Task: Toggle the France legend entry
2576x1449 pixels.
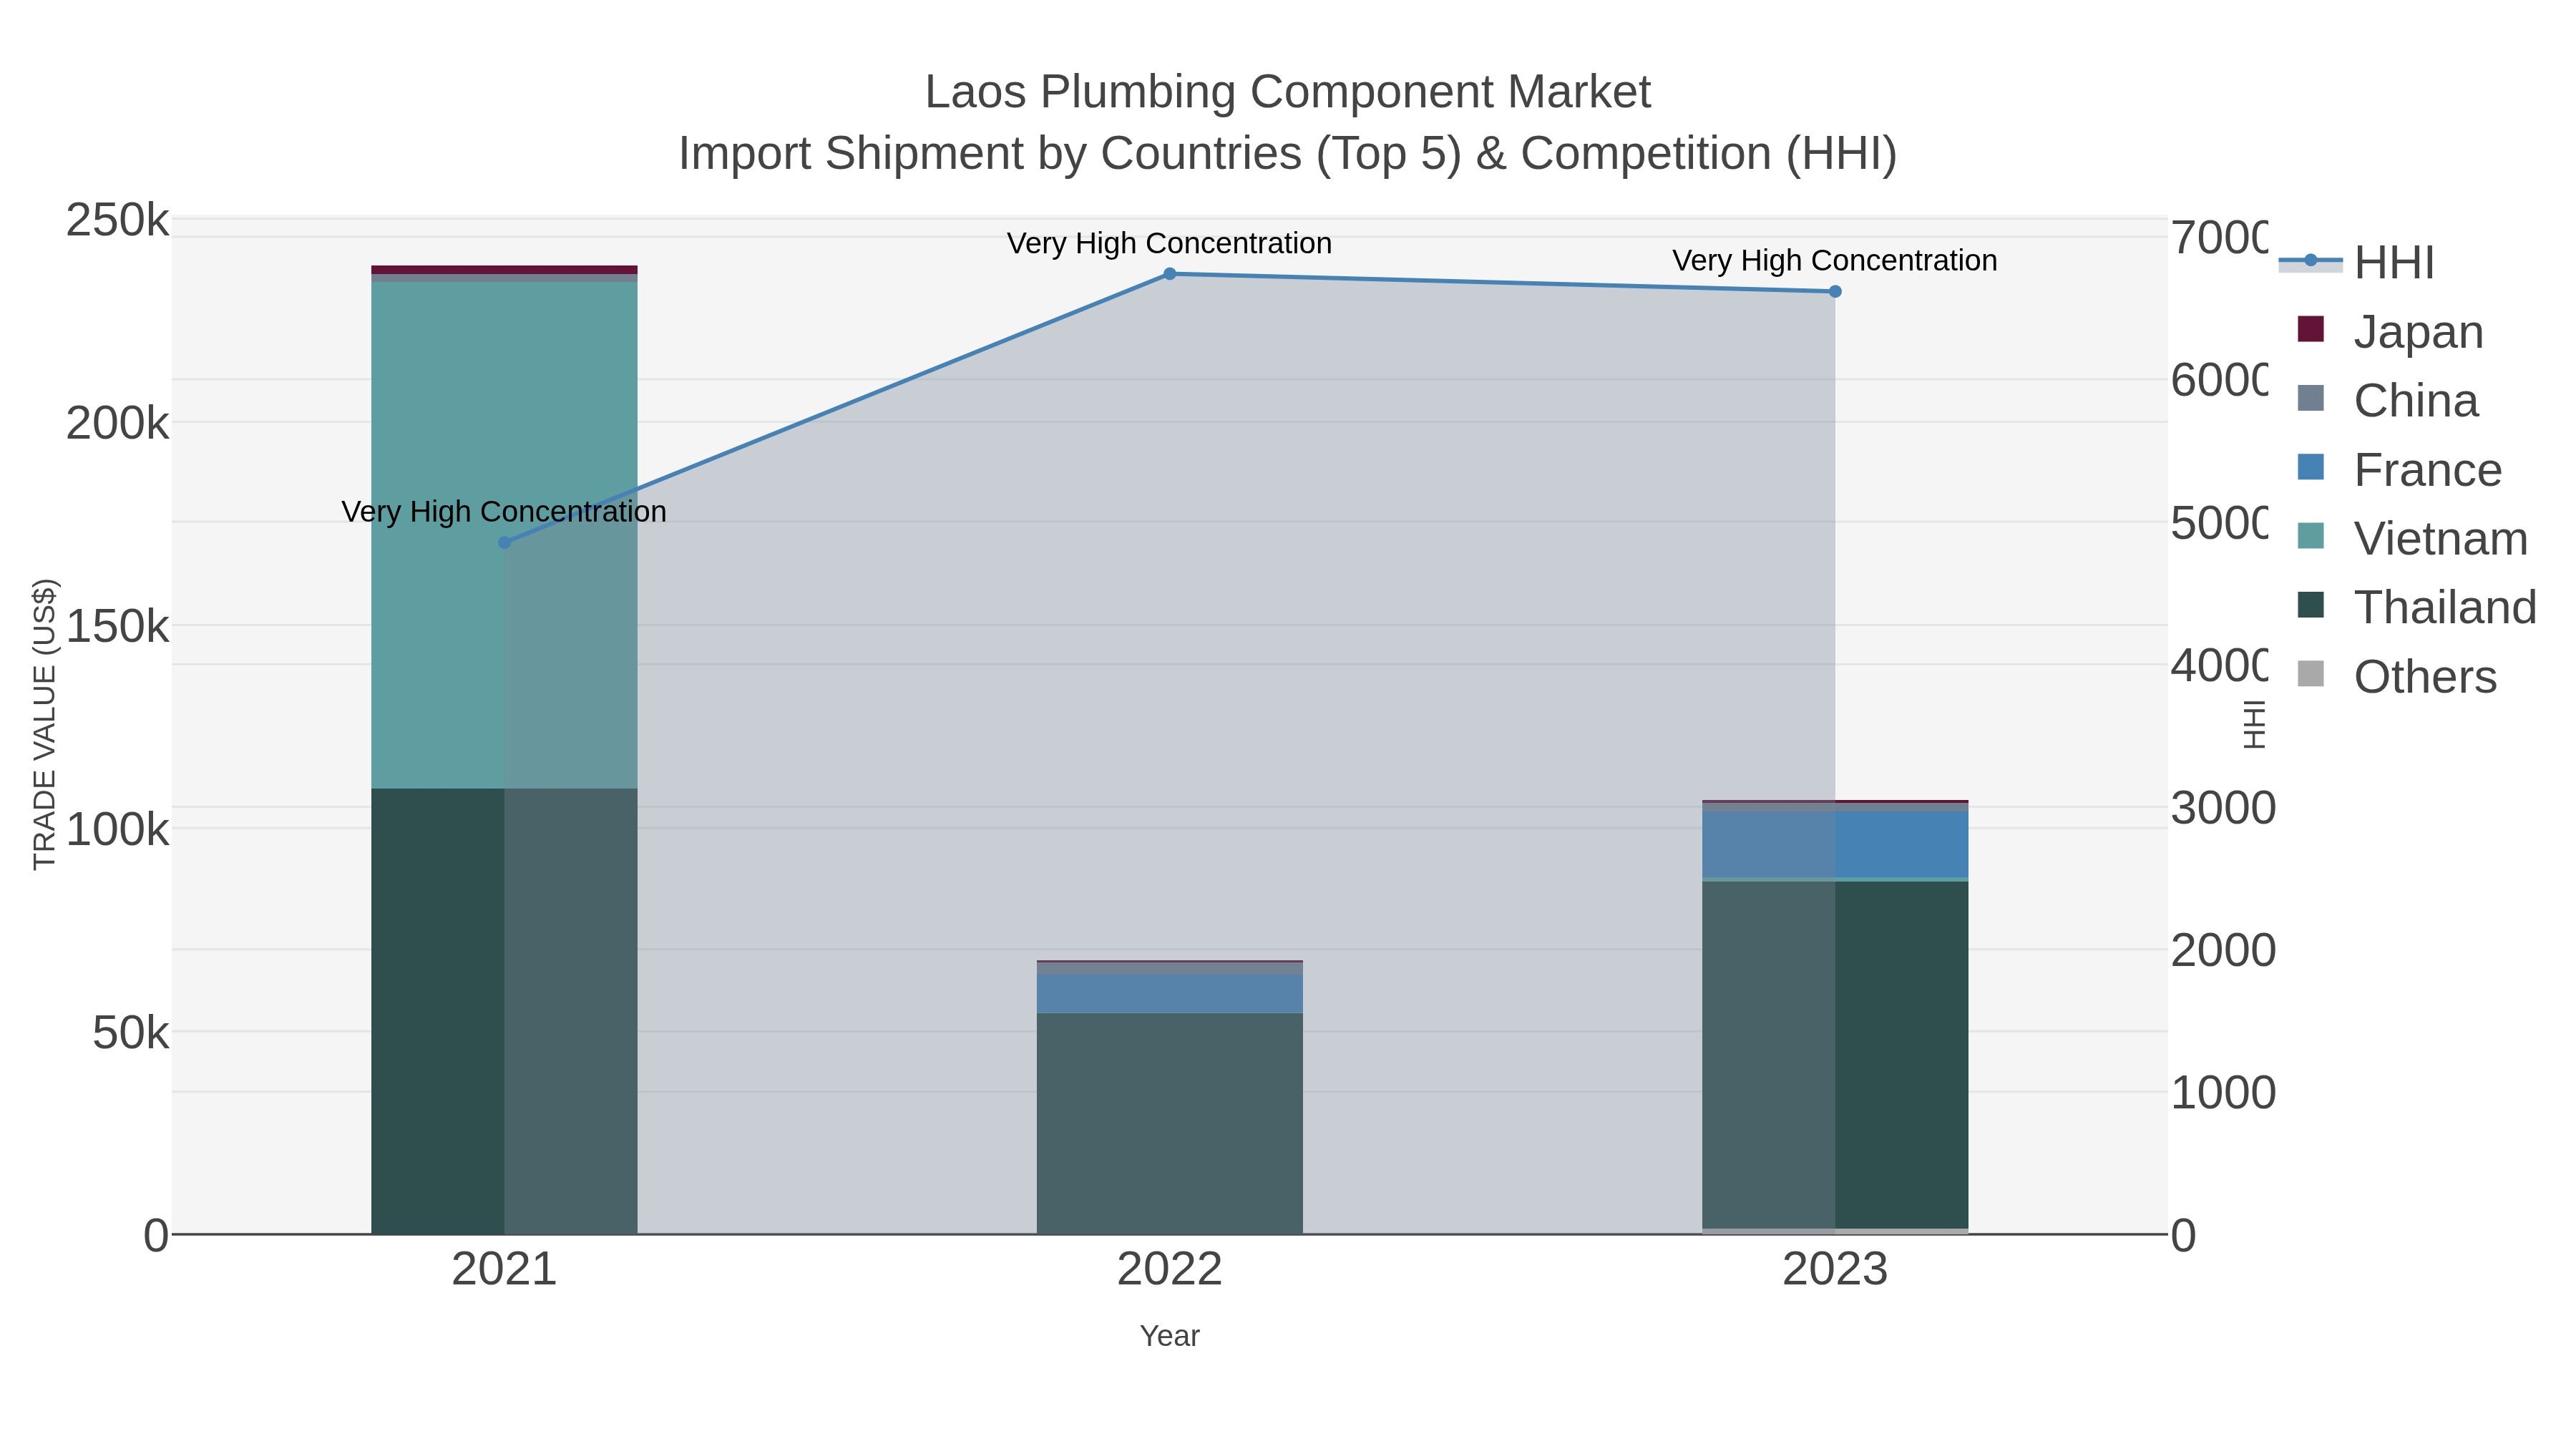Action: (x=2399, y=470)
